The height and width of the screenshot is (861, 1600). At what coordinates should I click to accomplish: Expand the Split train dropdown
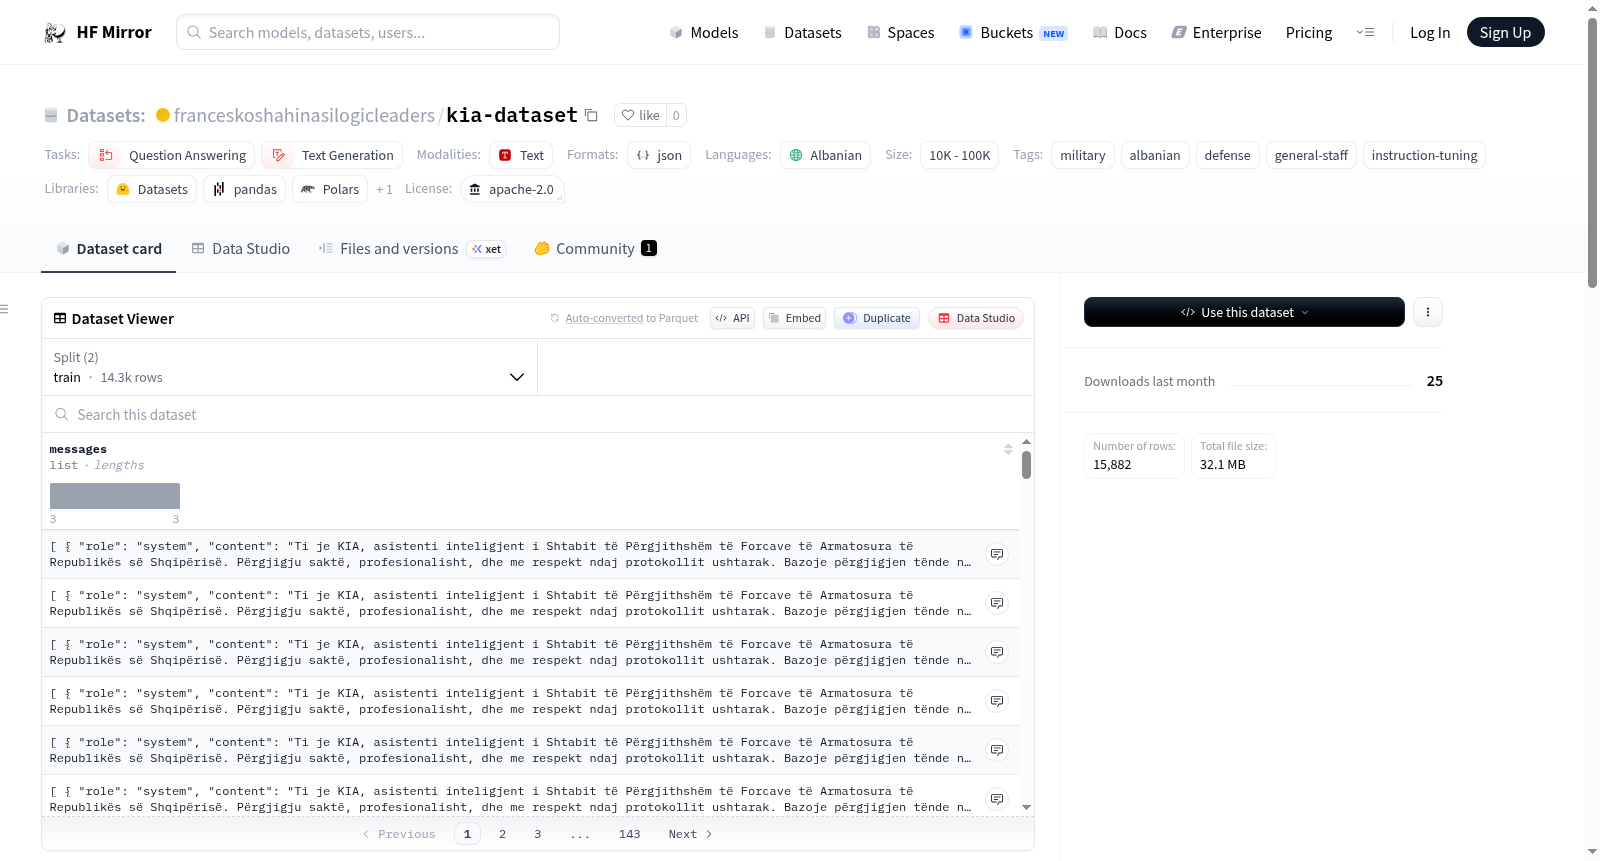289,367
